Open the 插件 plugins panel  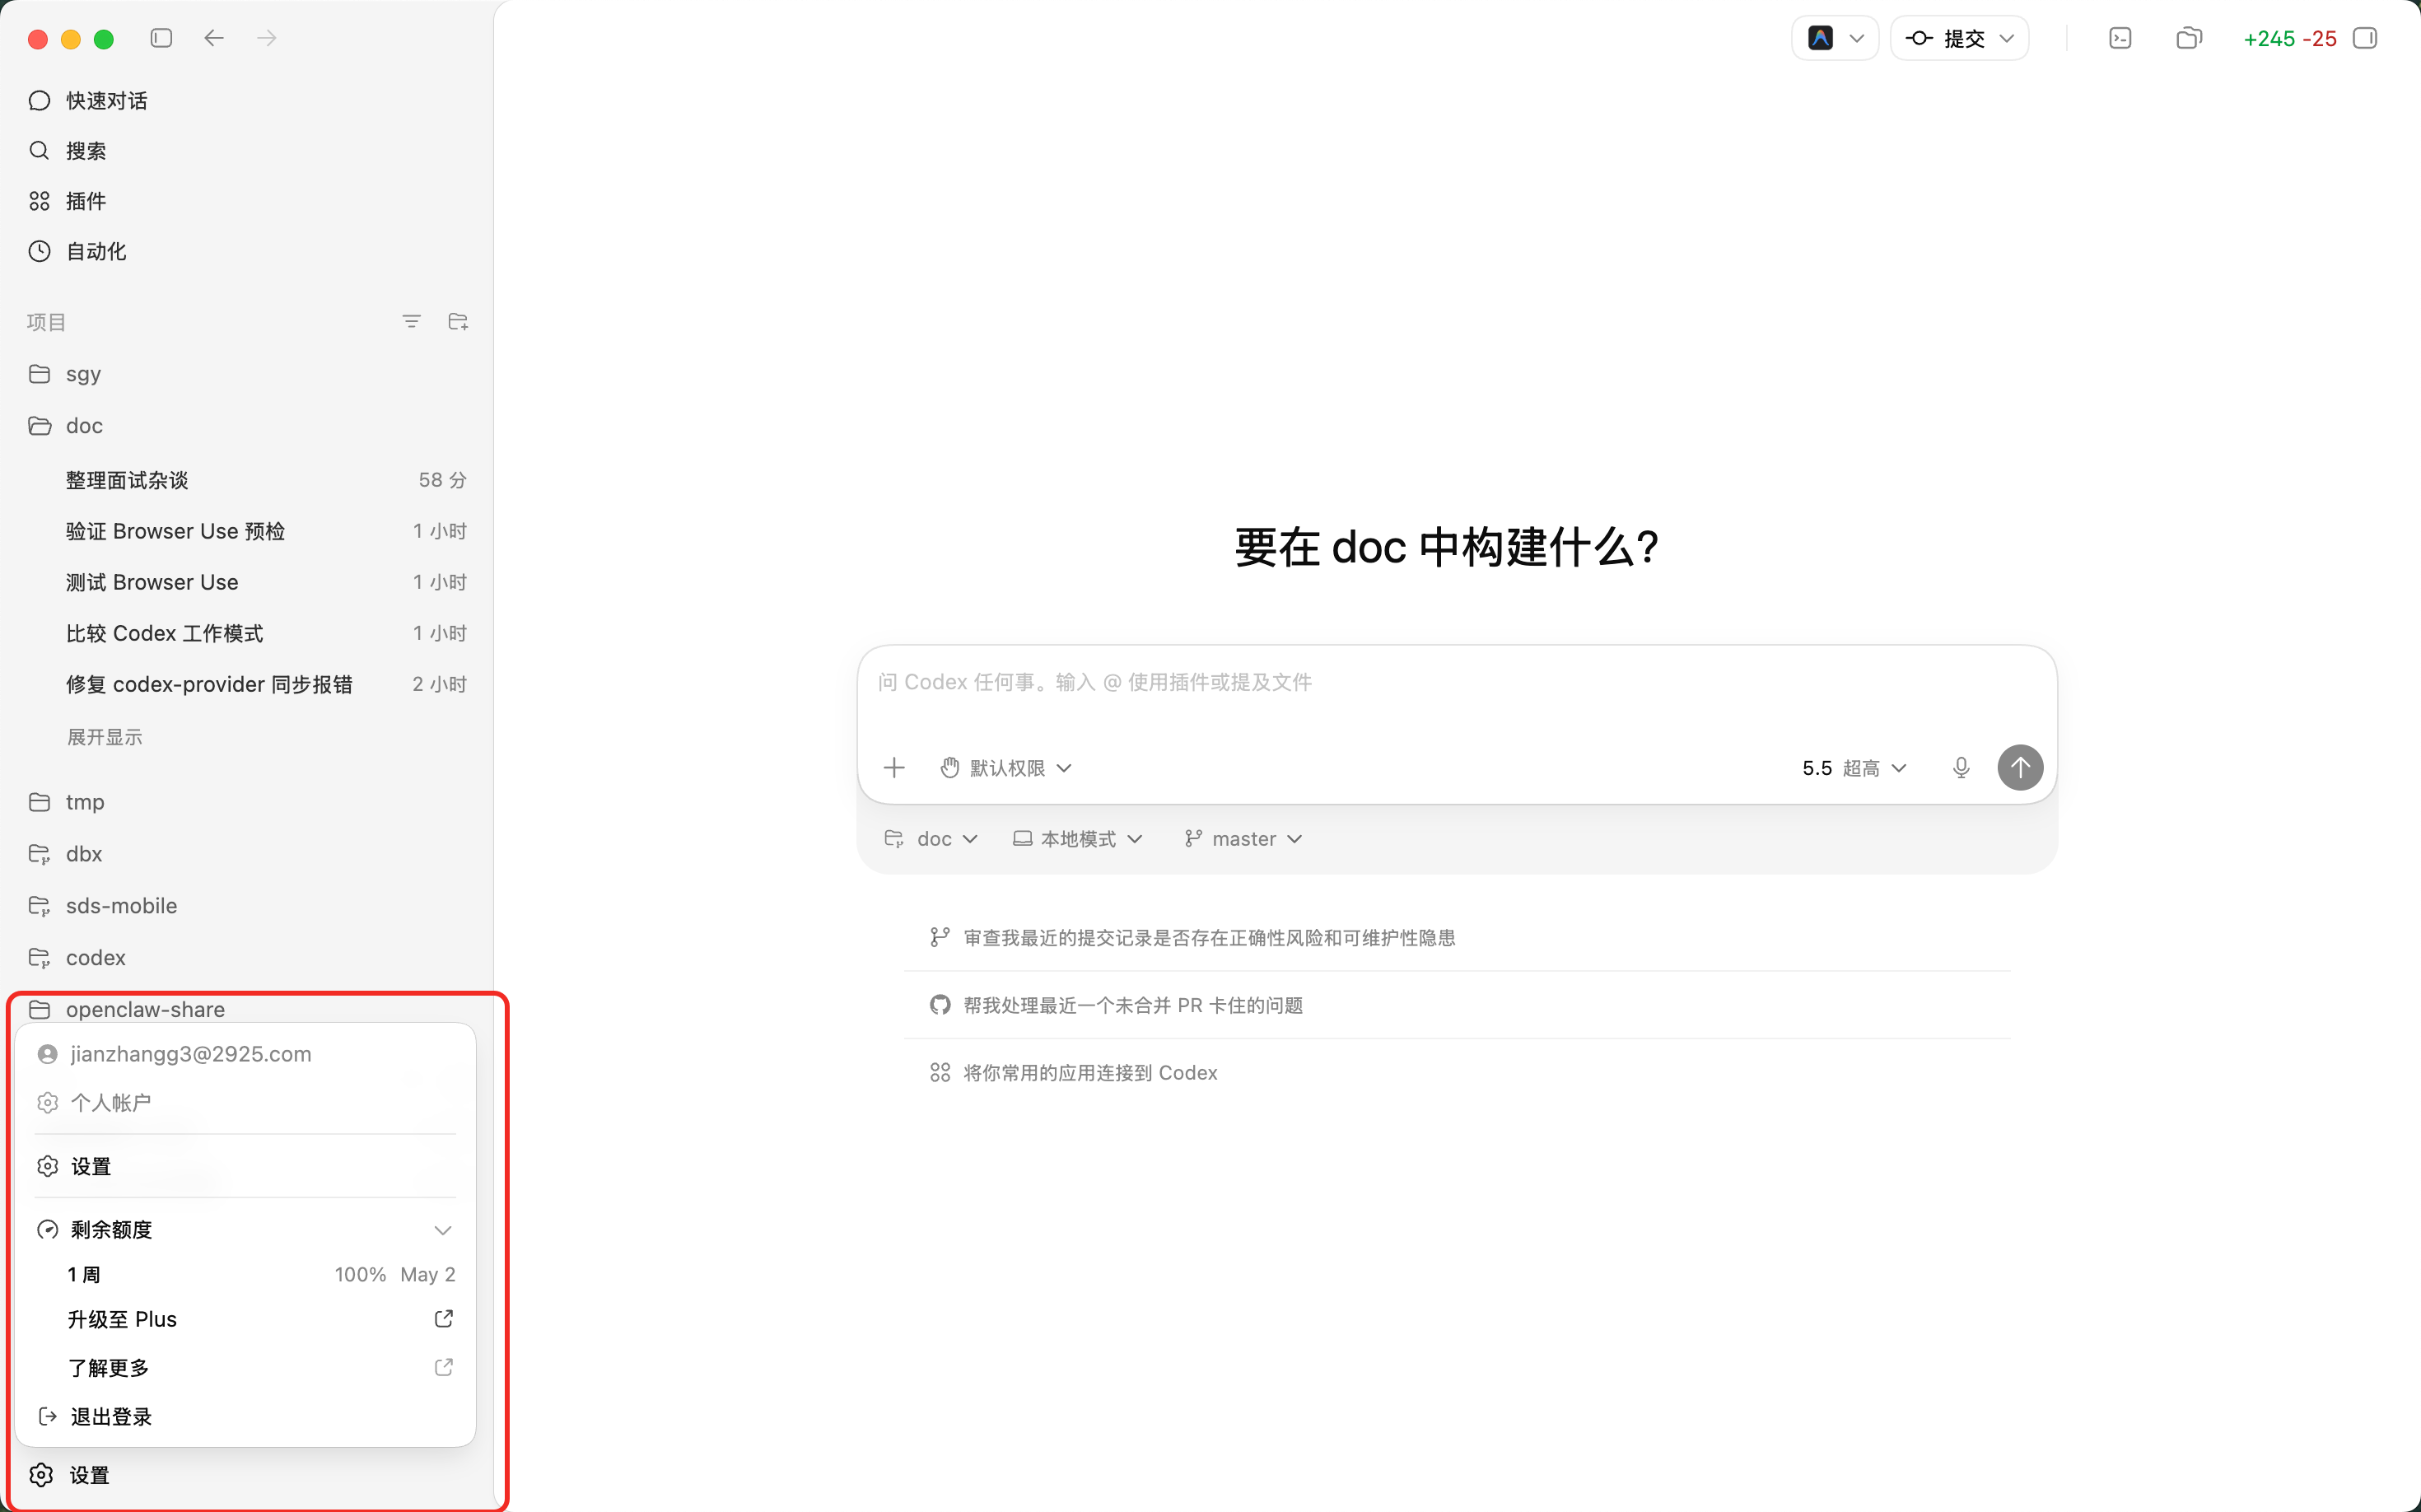[85, 200]
